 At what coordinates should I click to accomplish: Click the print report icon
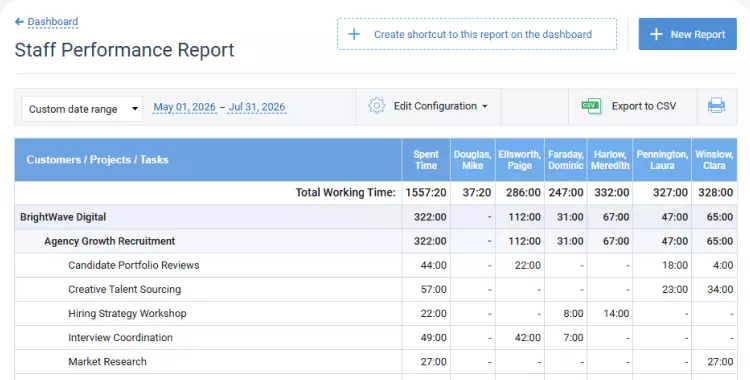[x=716, y=105]
